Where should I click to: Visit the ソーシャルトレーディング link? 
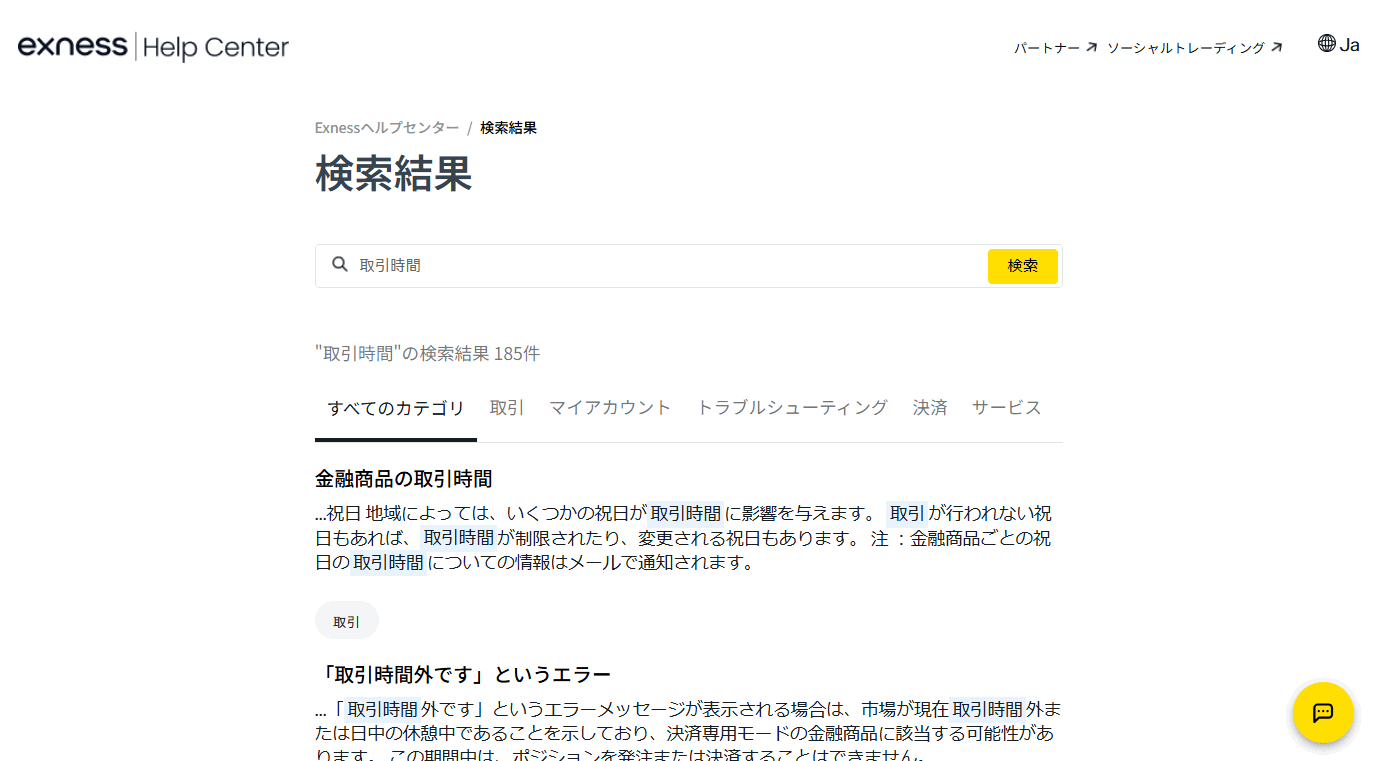pos(1186,46)
